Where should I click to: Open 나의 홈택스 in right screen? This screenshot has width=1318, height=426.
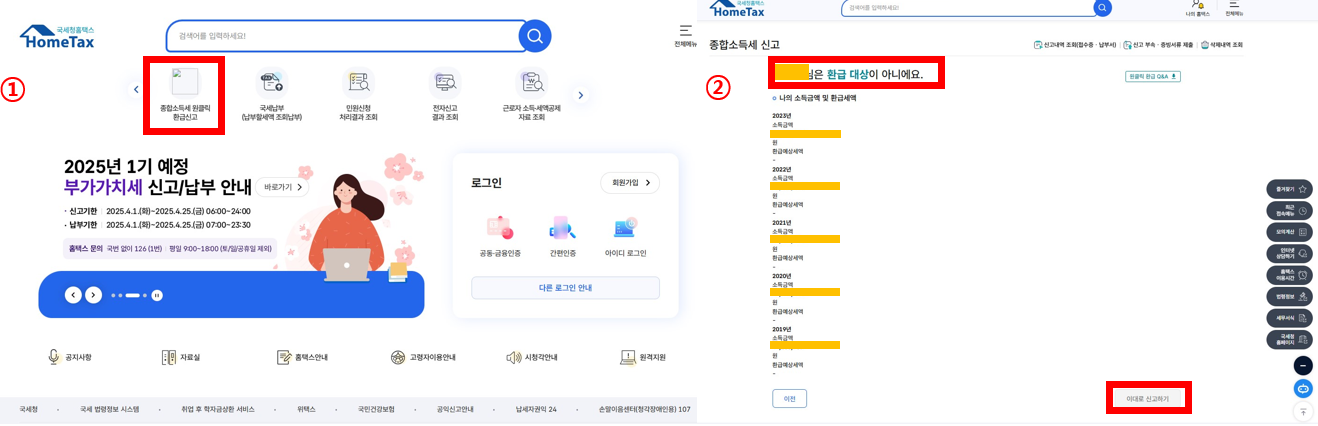coord(1197,8)
